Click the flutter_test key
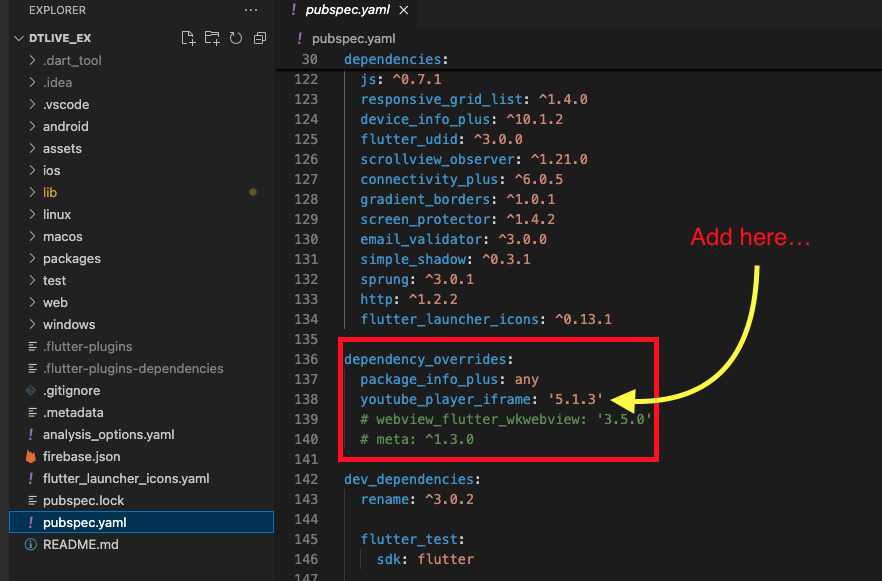This screenshot has height=581, width=882. (409, 539)
